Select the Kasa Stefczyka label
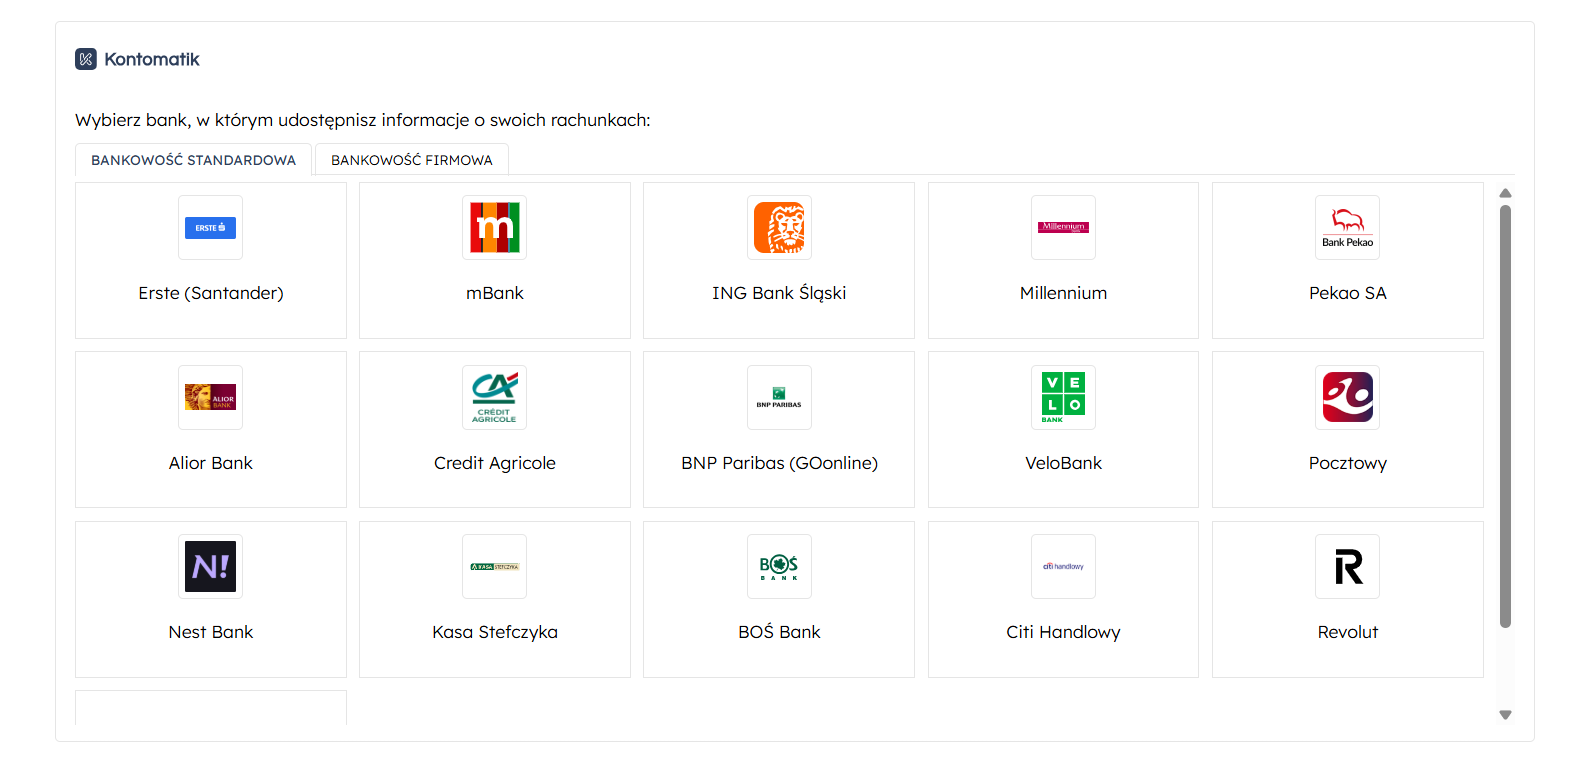The height and width of the screenshot is (780, 1593). coord(495,632)
